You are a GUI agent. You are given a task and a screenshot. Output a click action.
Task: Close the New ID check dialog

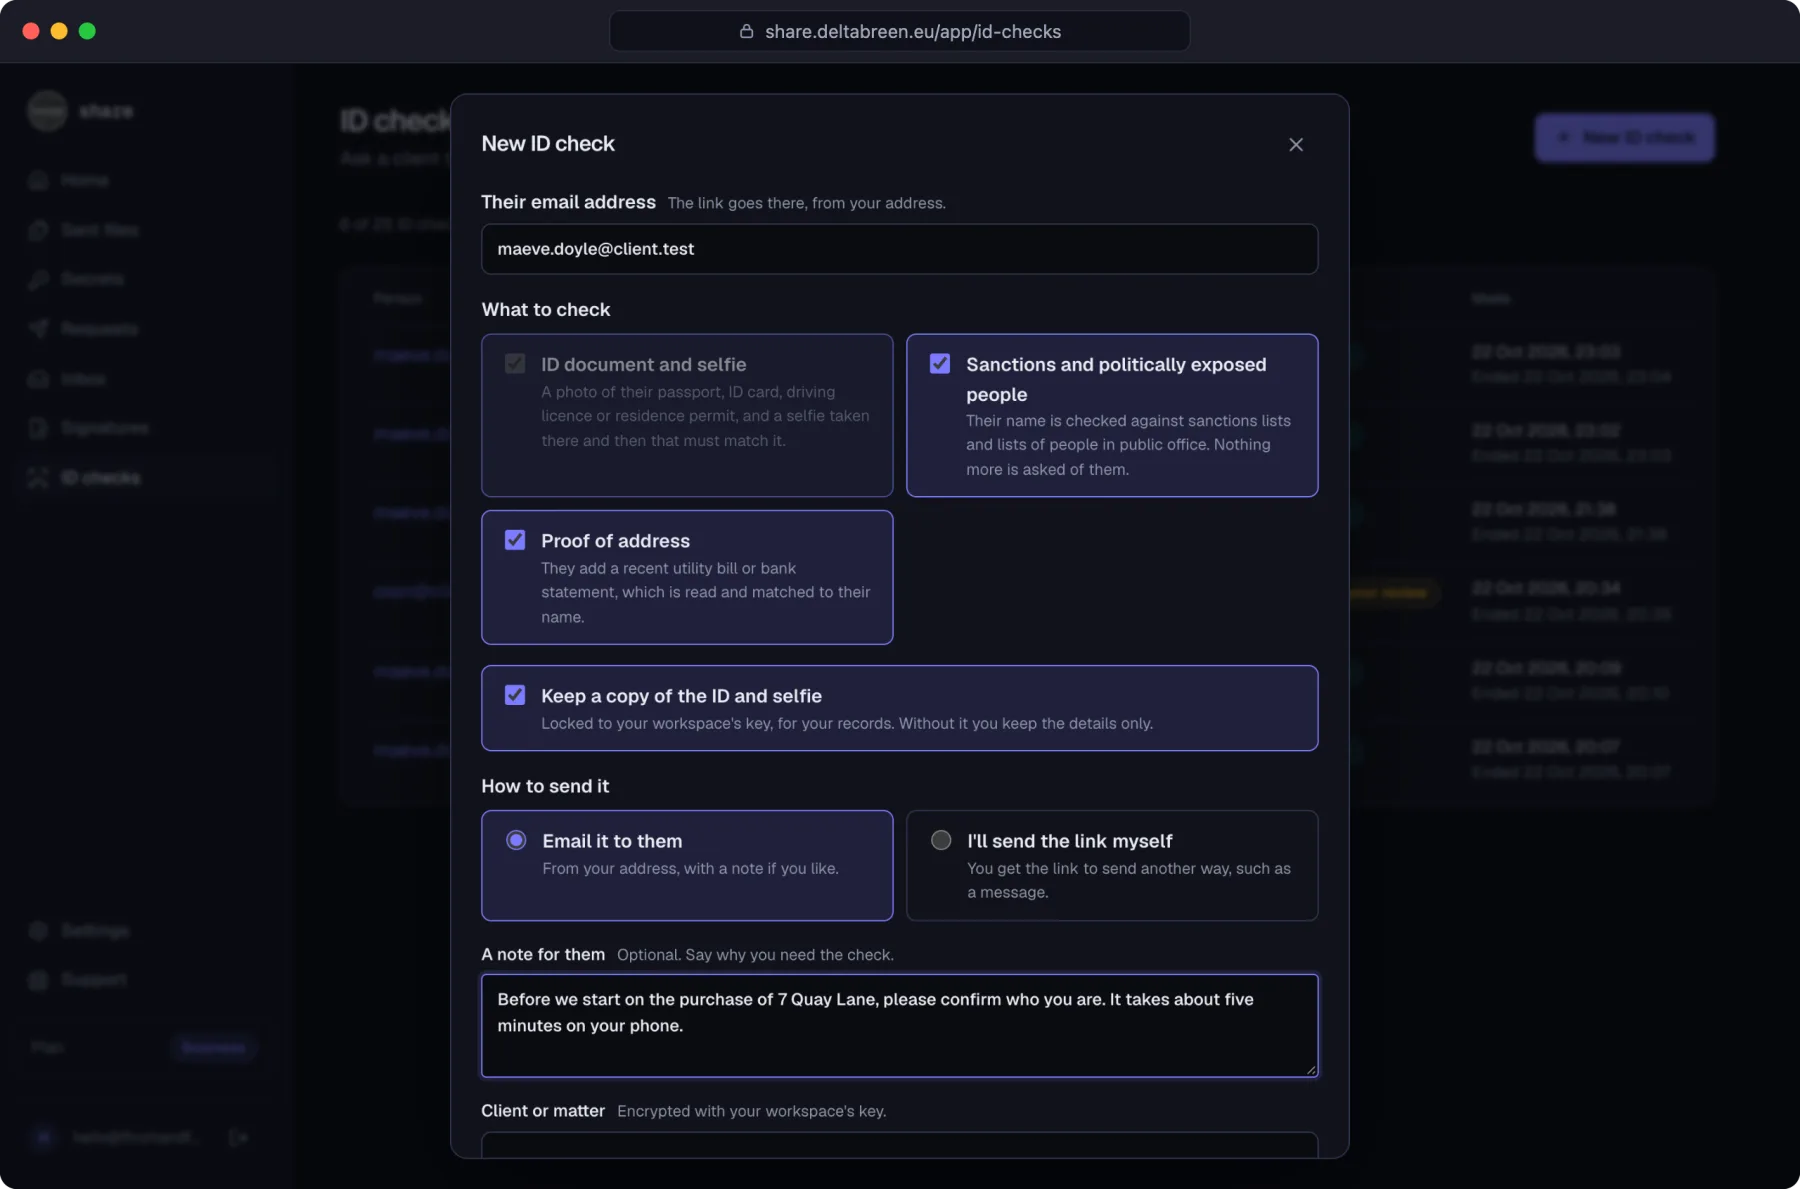pos(1296,145)
